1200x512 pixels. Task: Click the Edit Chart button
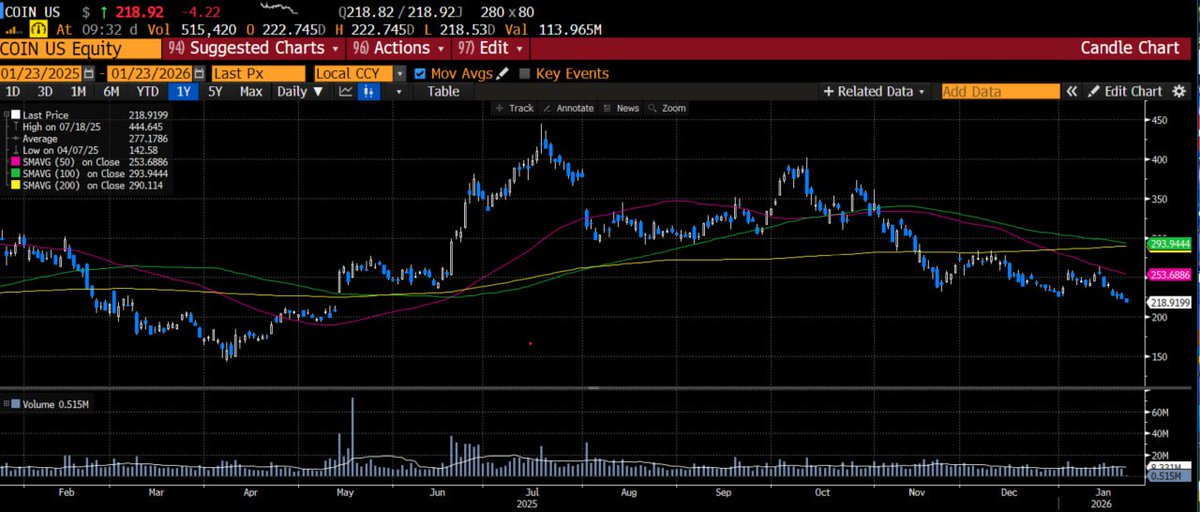coord(1125,91)
